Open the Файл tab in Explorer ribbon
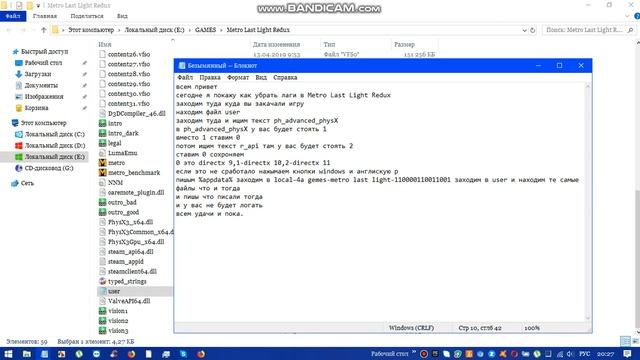This screenshot has height=360, width=640. (13, 16)
